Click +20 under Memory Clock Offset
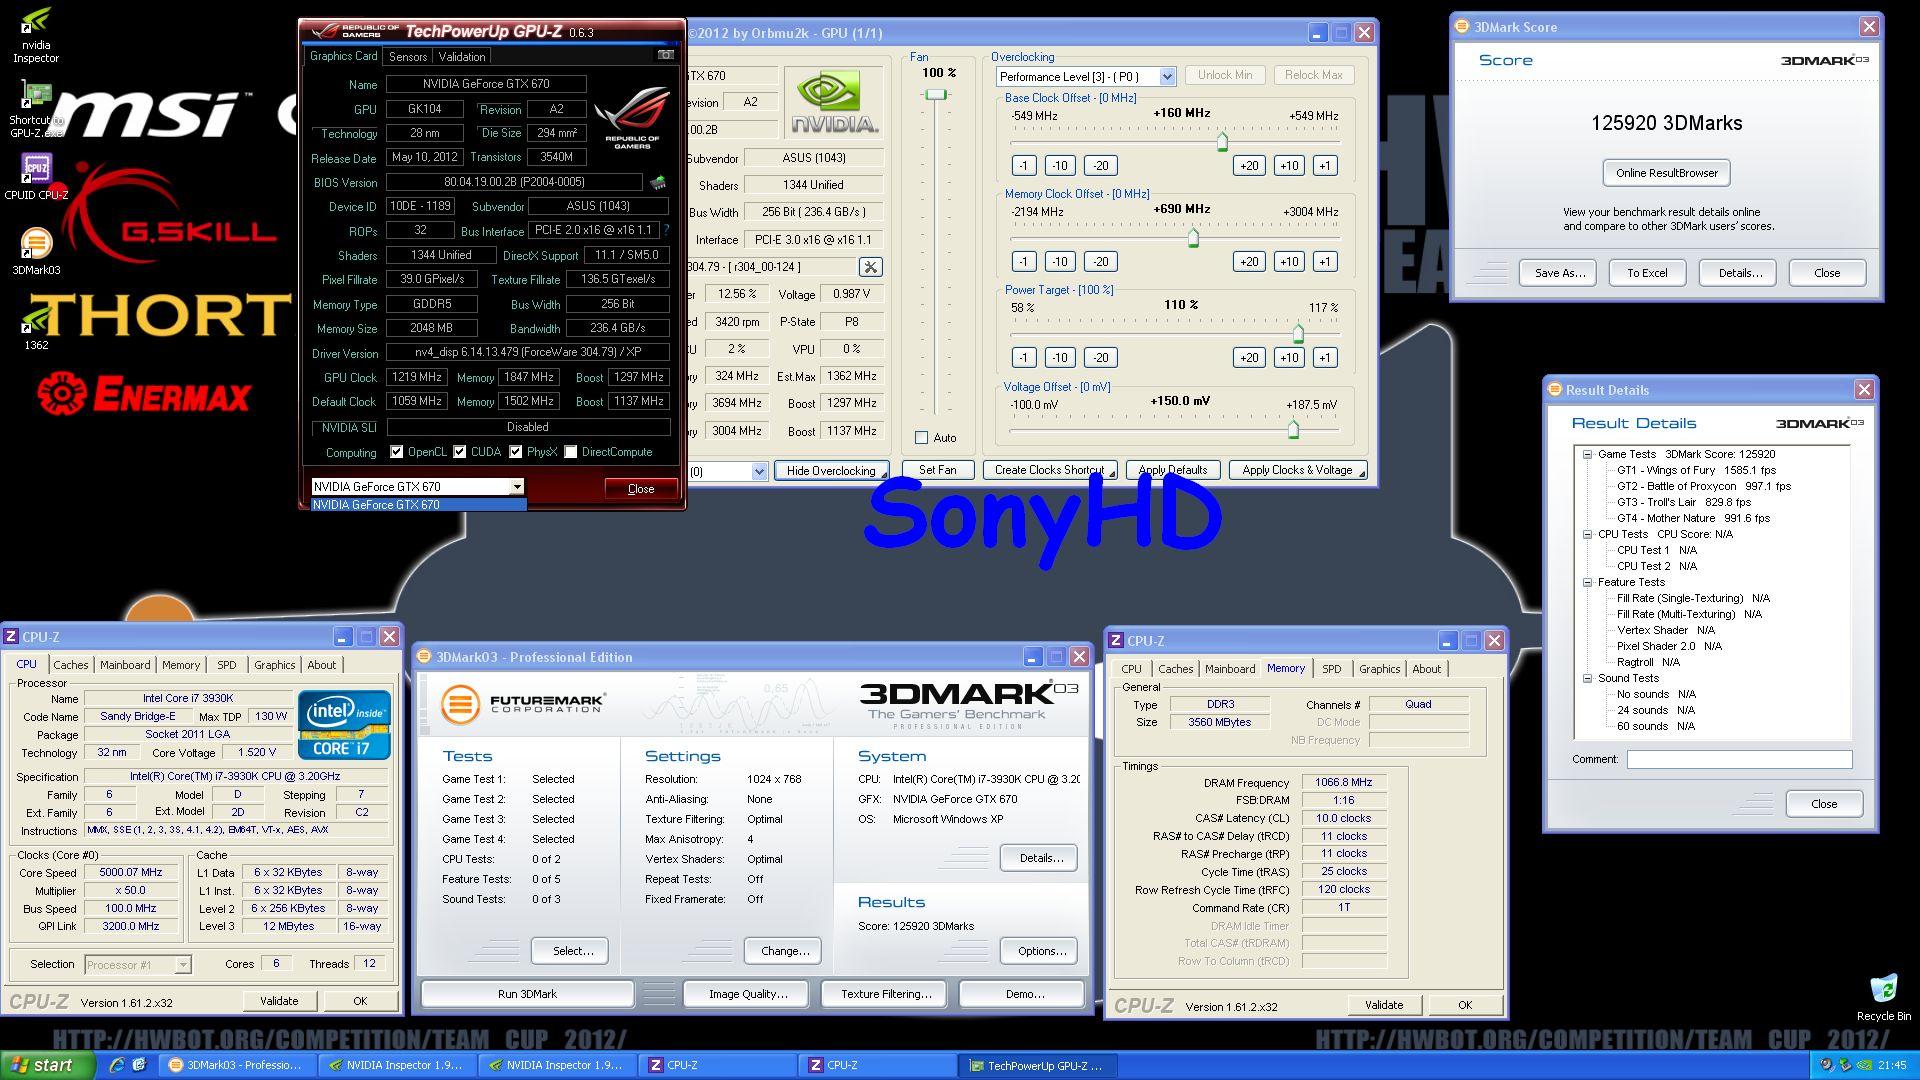Image resolution: width=1920 pixels, height=1080 pixels. point(1249,262)
